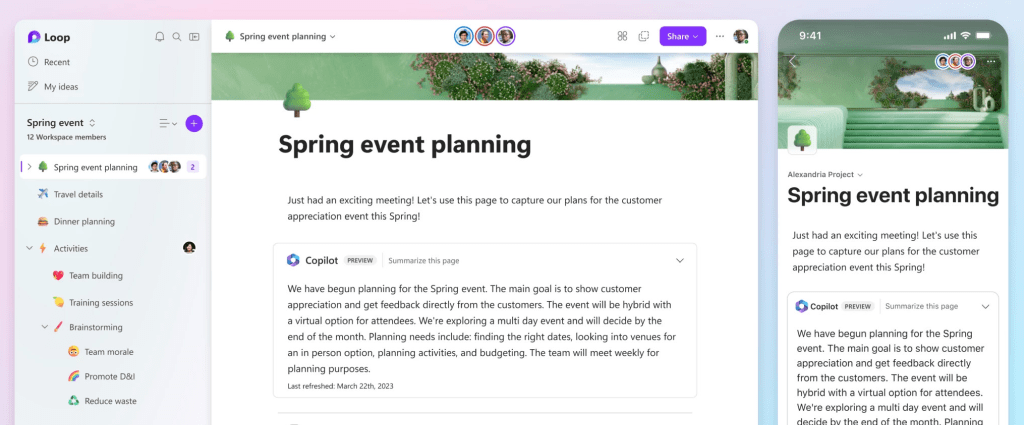Open the Spring event workspace switcher
This screenshot has height=425, width=1024.
click(61, 123)
